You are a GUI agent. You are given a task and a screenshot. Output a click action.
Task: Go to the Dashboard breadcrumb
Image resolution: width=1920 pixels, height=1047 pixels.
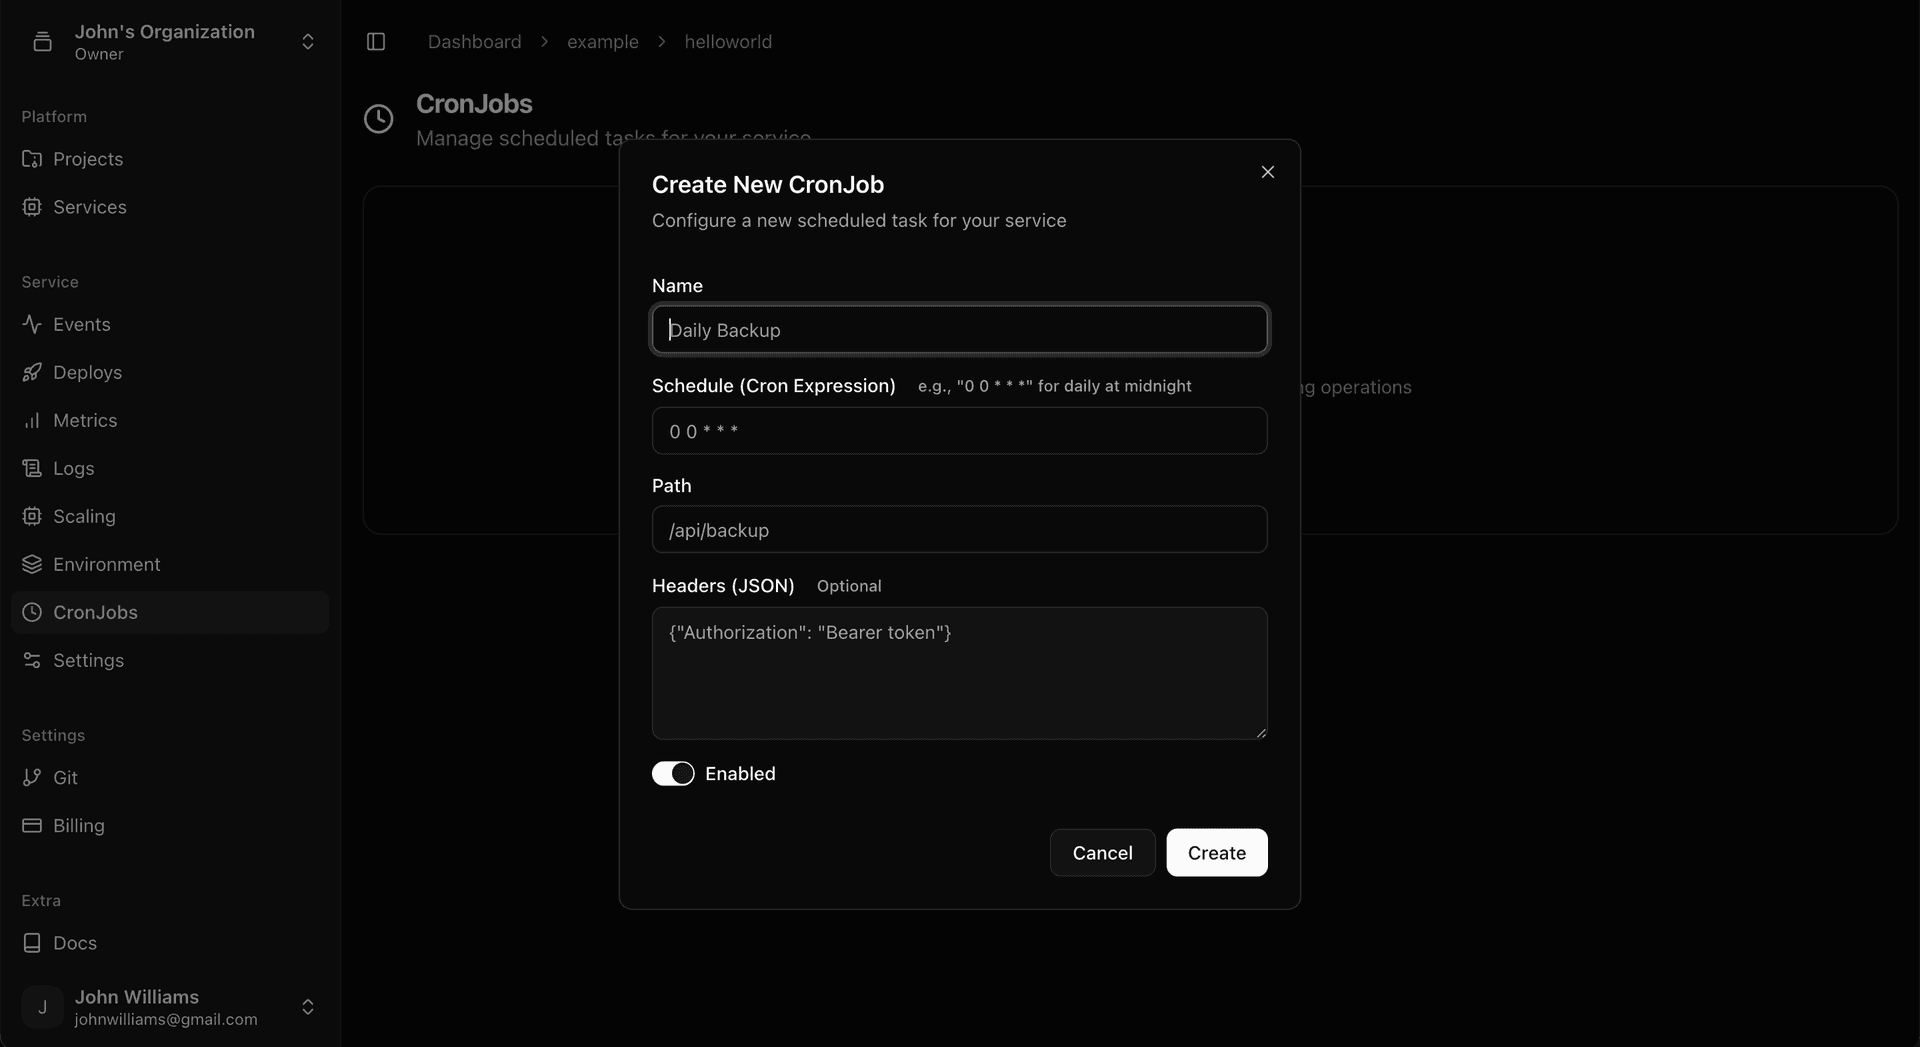[475, 42]
